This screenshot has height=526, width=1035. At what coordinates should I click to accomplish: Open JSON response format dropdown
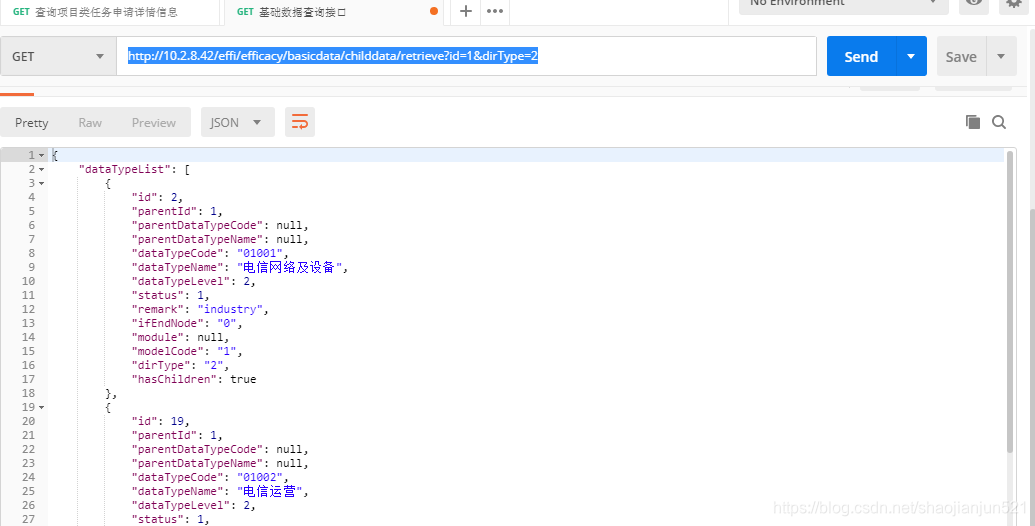pyautogui.click(x=238, y=122)
